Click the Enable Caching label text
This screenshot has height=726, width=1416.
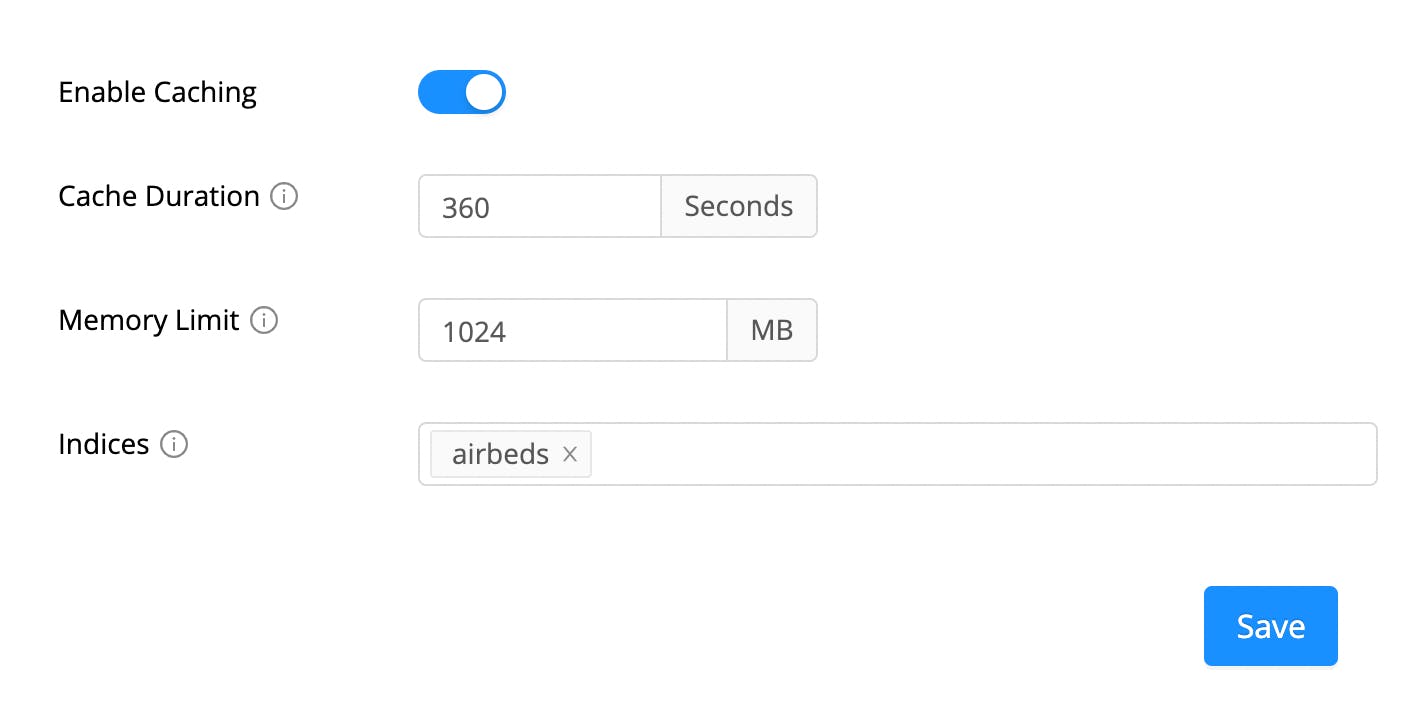pyautogui.click(x=157, y=92)
